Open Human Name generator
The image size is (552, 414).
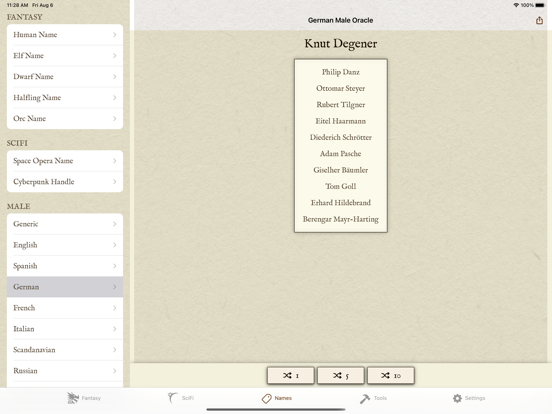[x=65, y=34]
